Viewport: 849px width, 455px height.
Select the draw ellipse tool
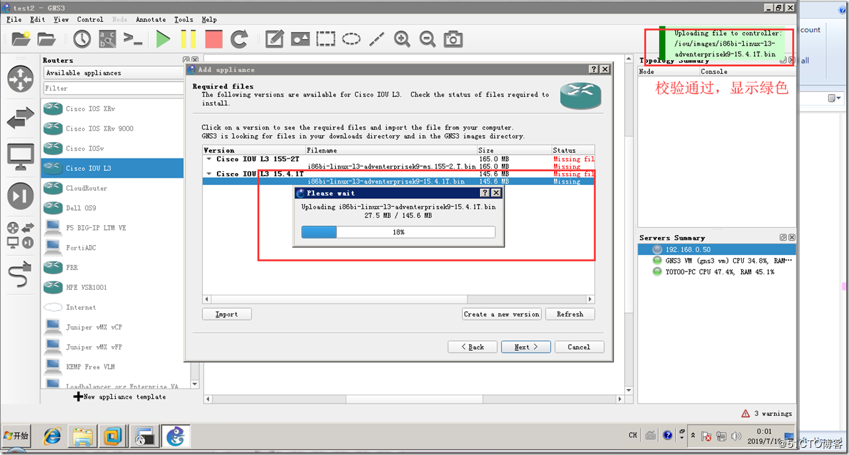pyautogui.click(x=351, y=39)
